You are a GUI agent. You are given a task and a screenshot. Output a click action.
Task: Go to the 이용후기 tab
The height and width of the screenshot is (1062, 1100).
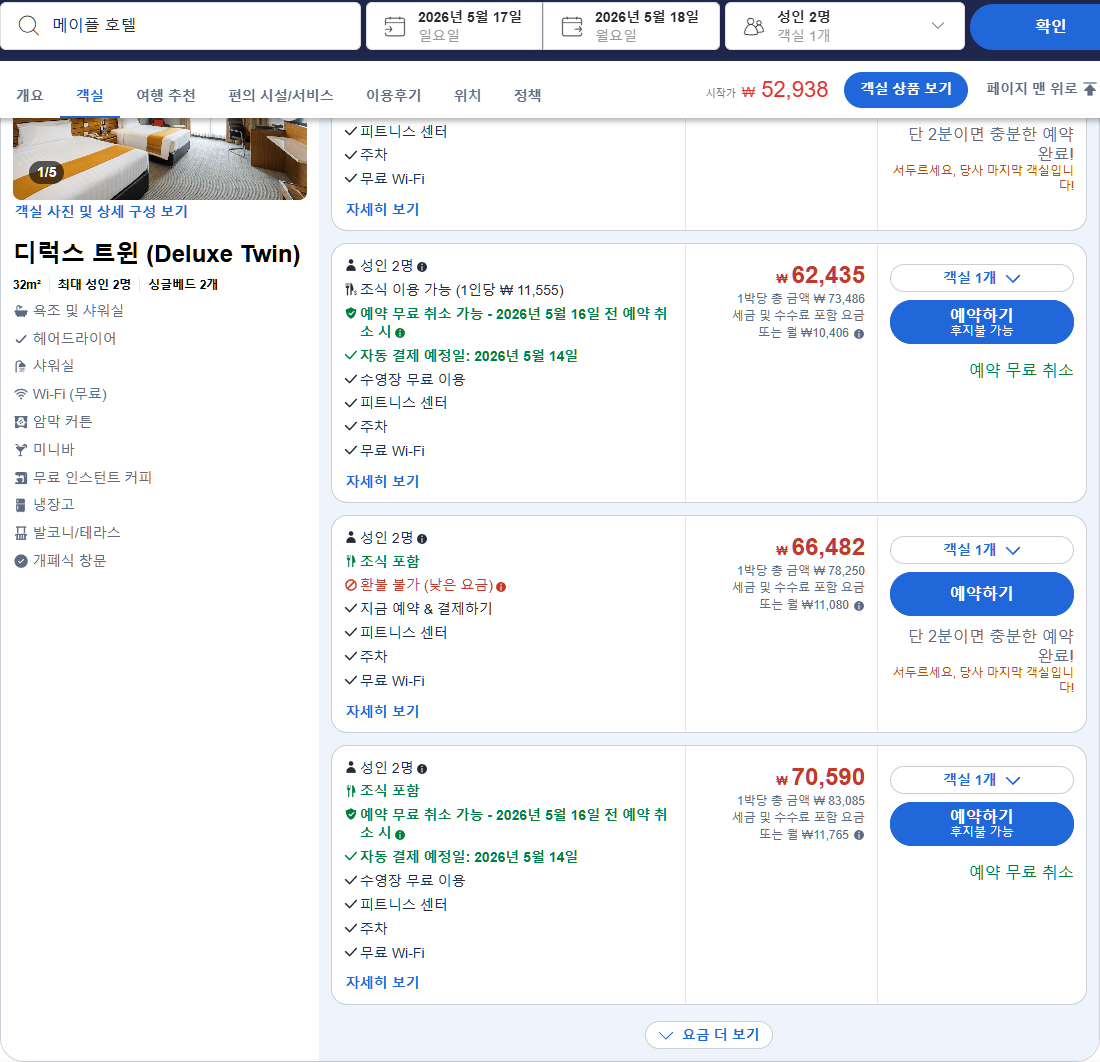pyautogui.click(x=394, y=95)
